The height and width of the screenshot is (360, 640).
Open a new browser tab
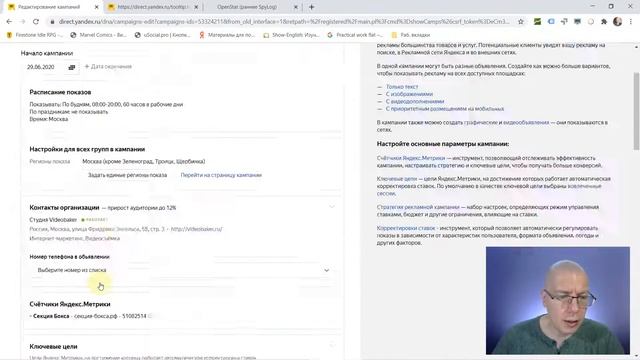pyautogui.click(x=311, y=7)
